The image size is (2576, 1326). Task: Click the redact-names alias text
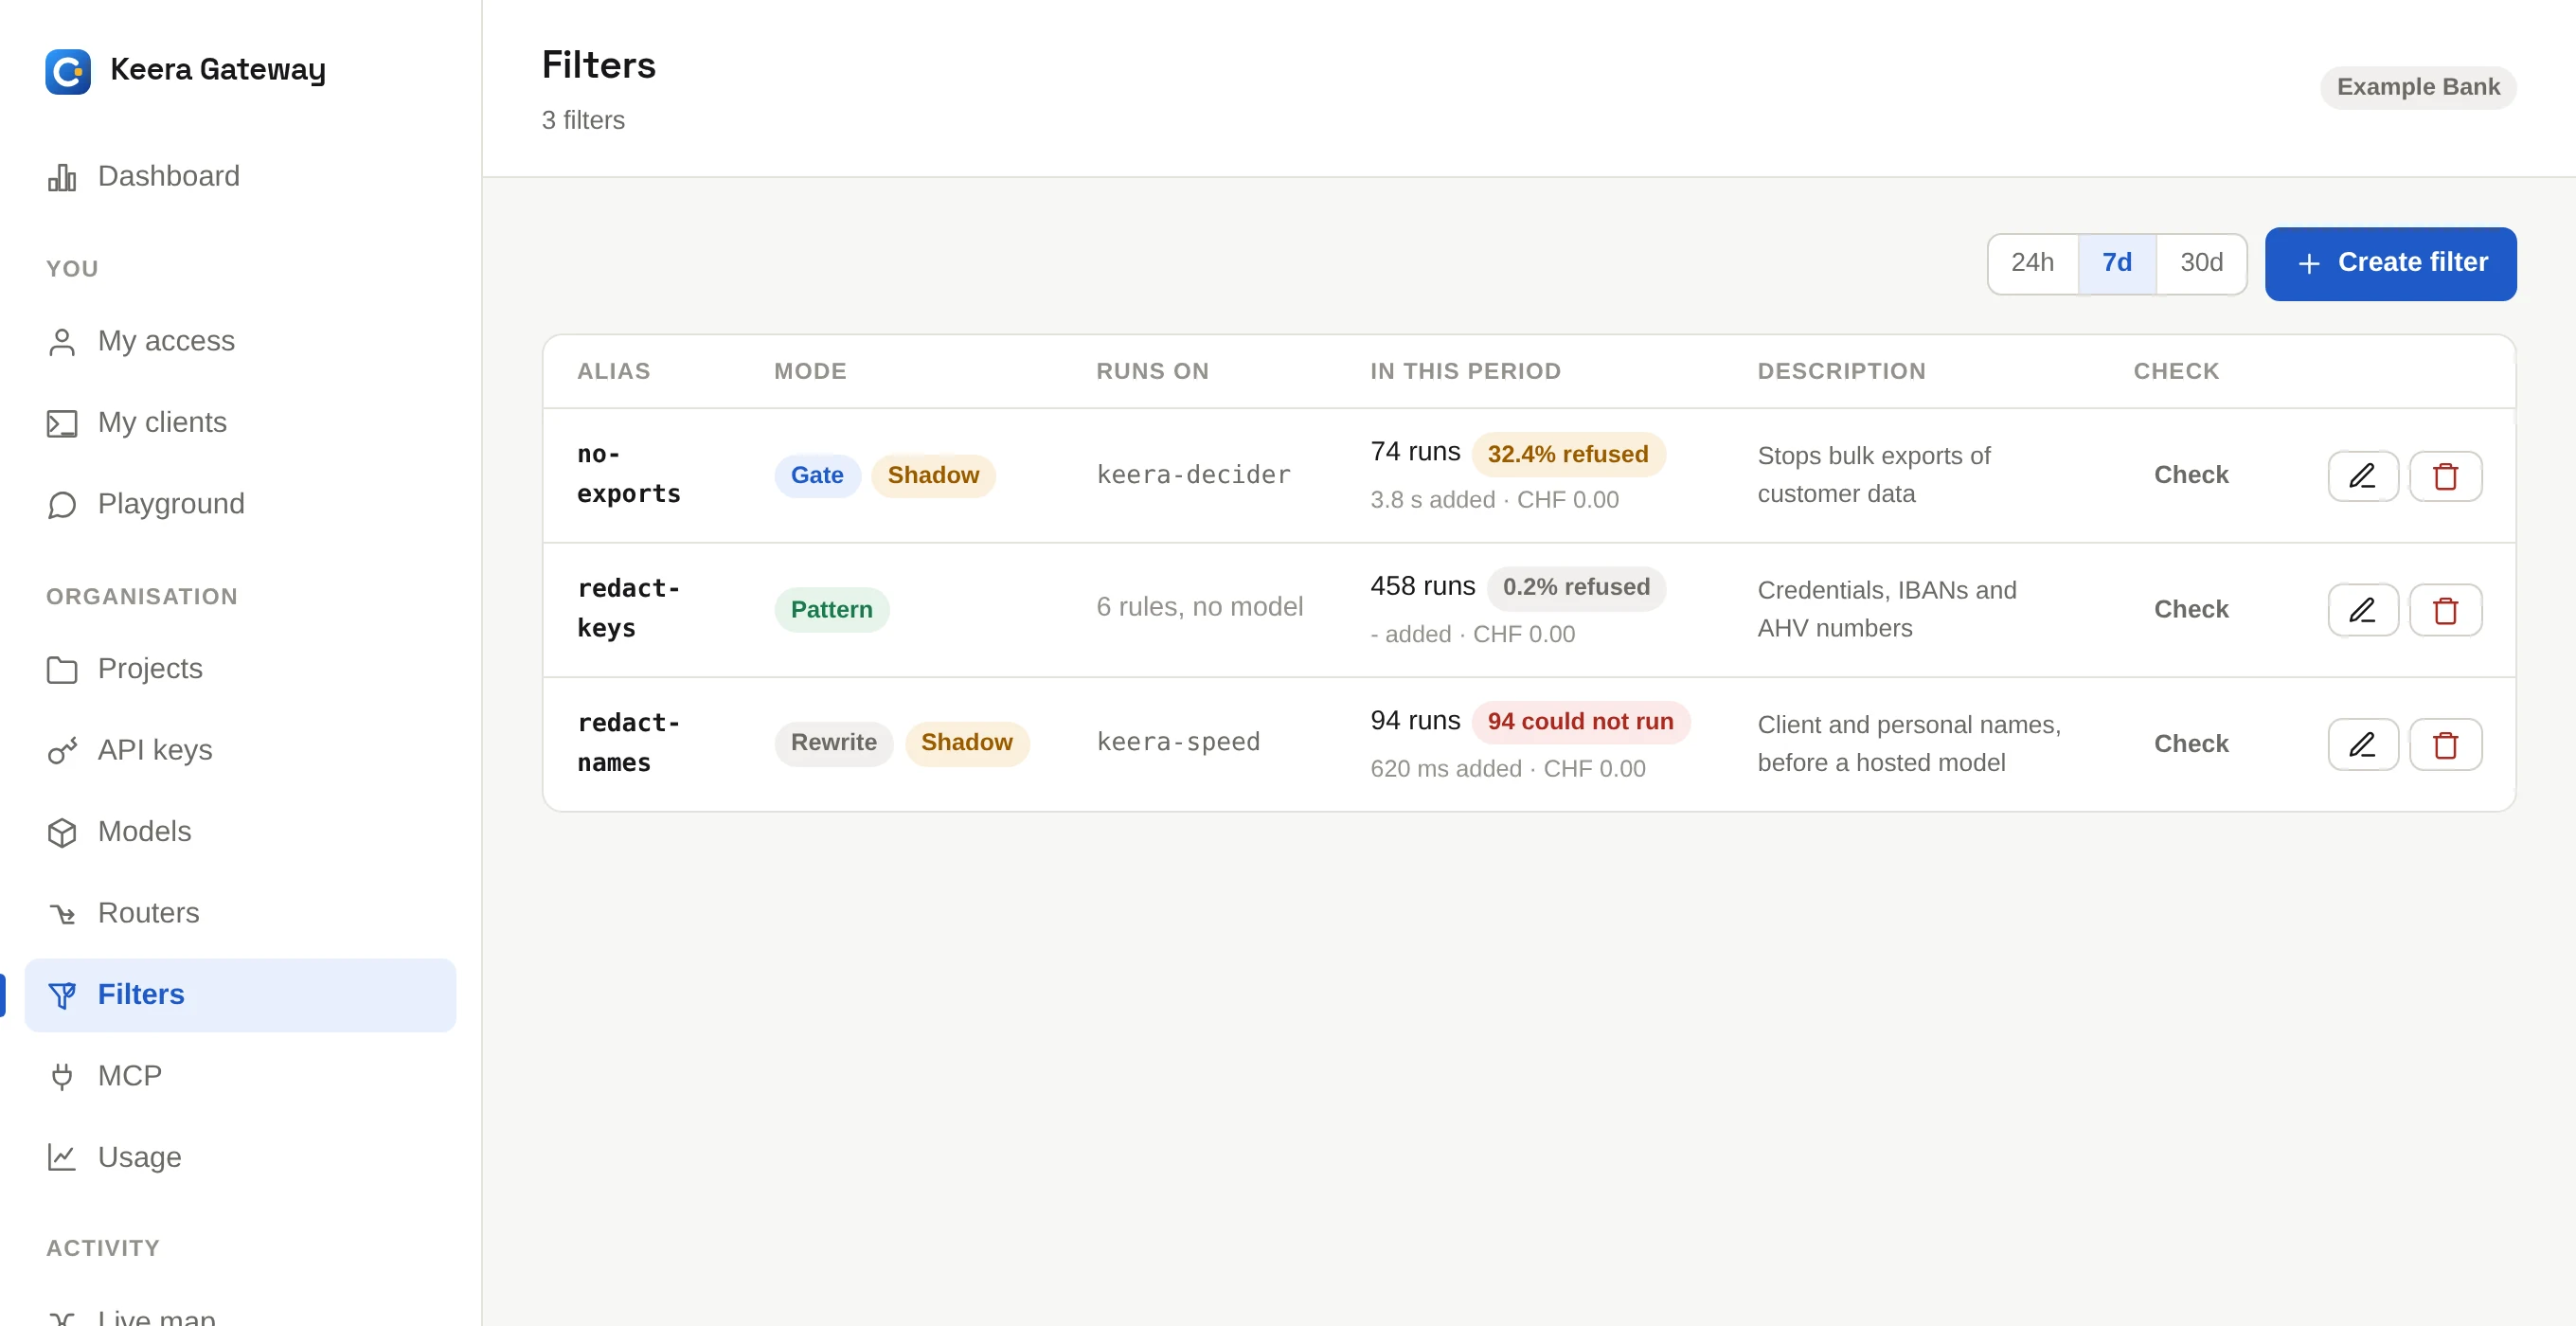point(628,744)
